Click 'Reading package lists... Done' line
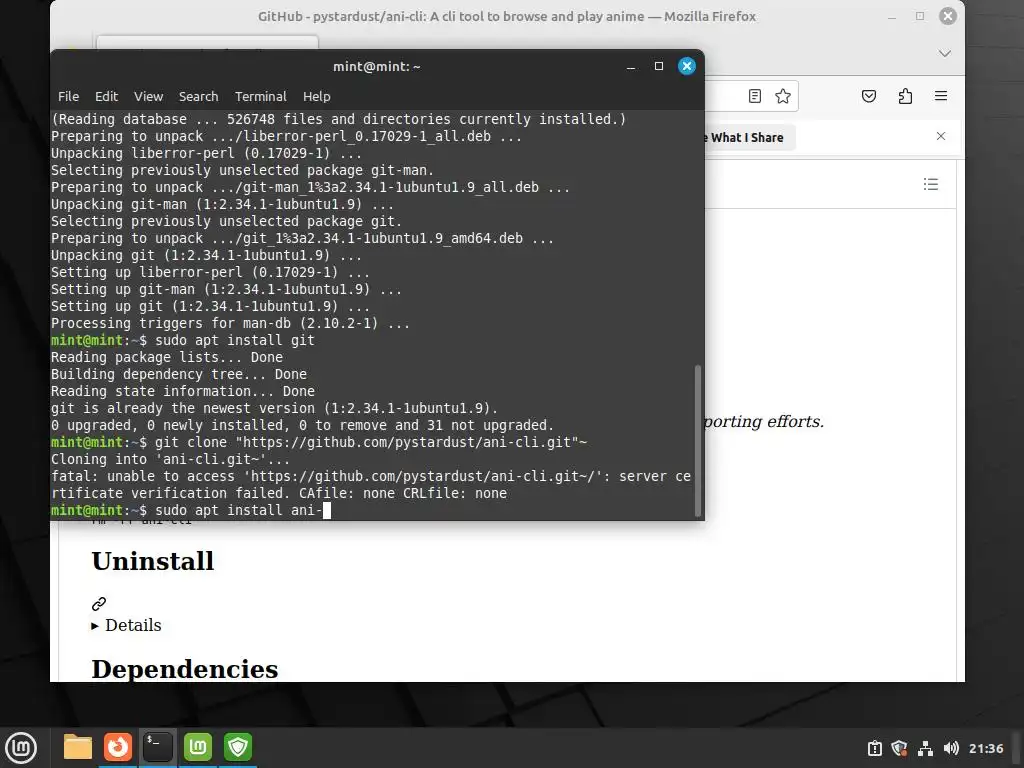This screenshot has height=768, width=1024. (x=167, y=357)
